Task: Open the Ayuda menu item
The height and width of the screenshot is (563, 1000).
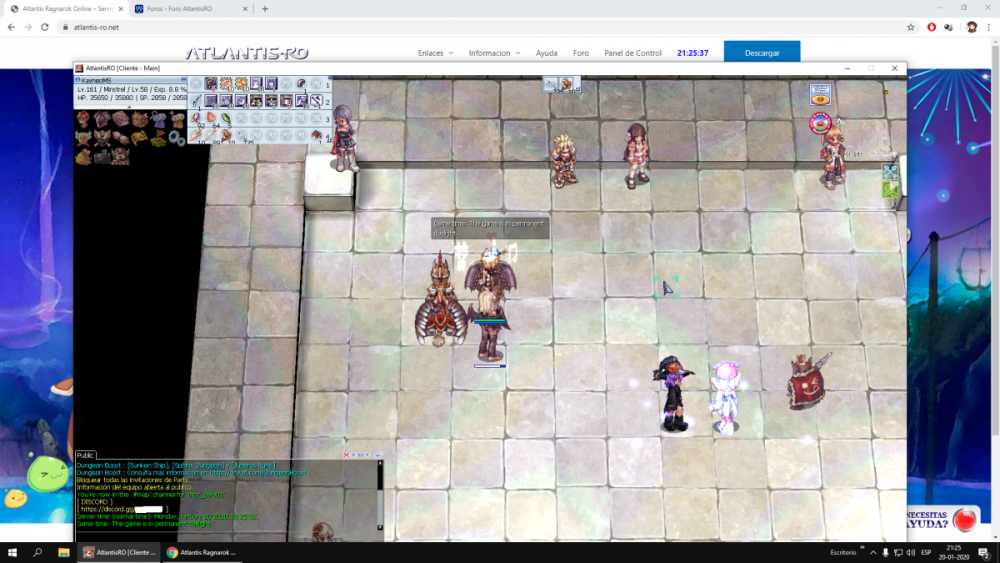Action: point(546,53)
